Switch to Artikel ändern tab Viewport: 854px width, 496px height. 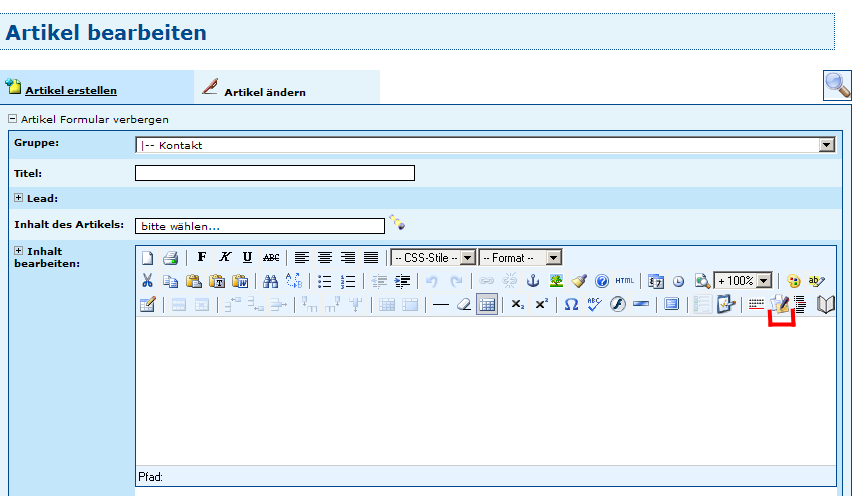[264, 91]
